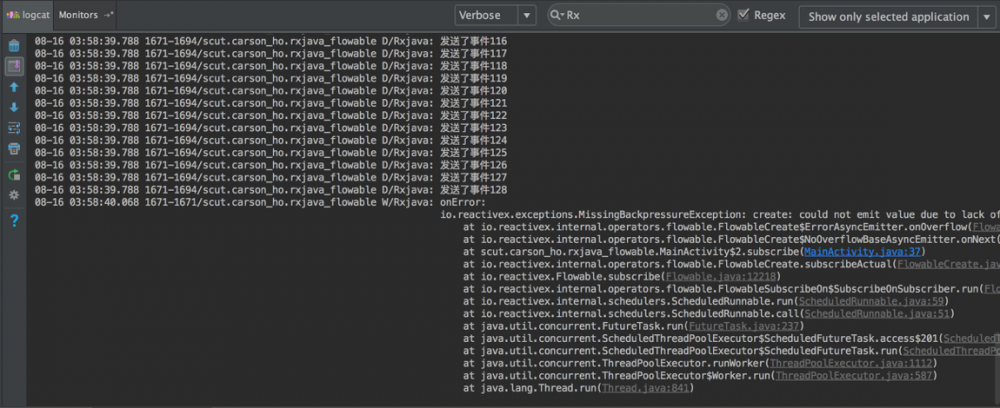
Task: Click log line 发送了事件117
Action: point(271,54)
